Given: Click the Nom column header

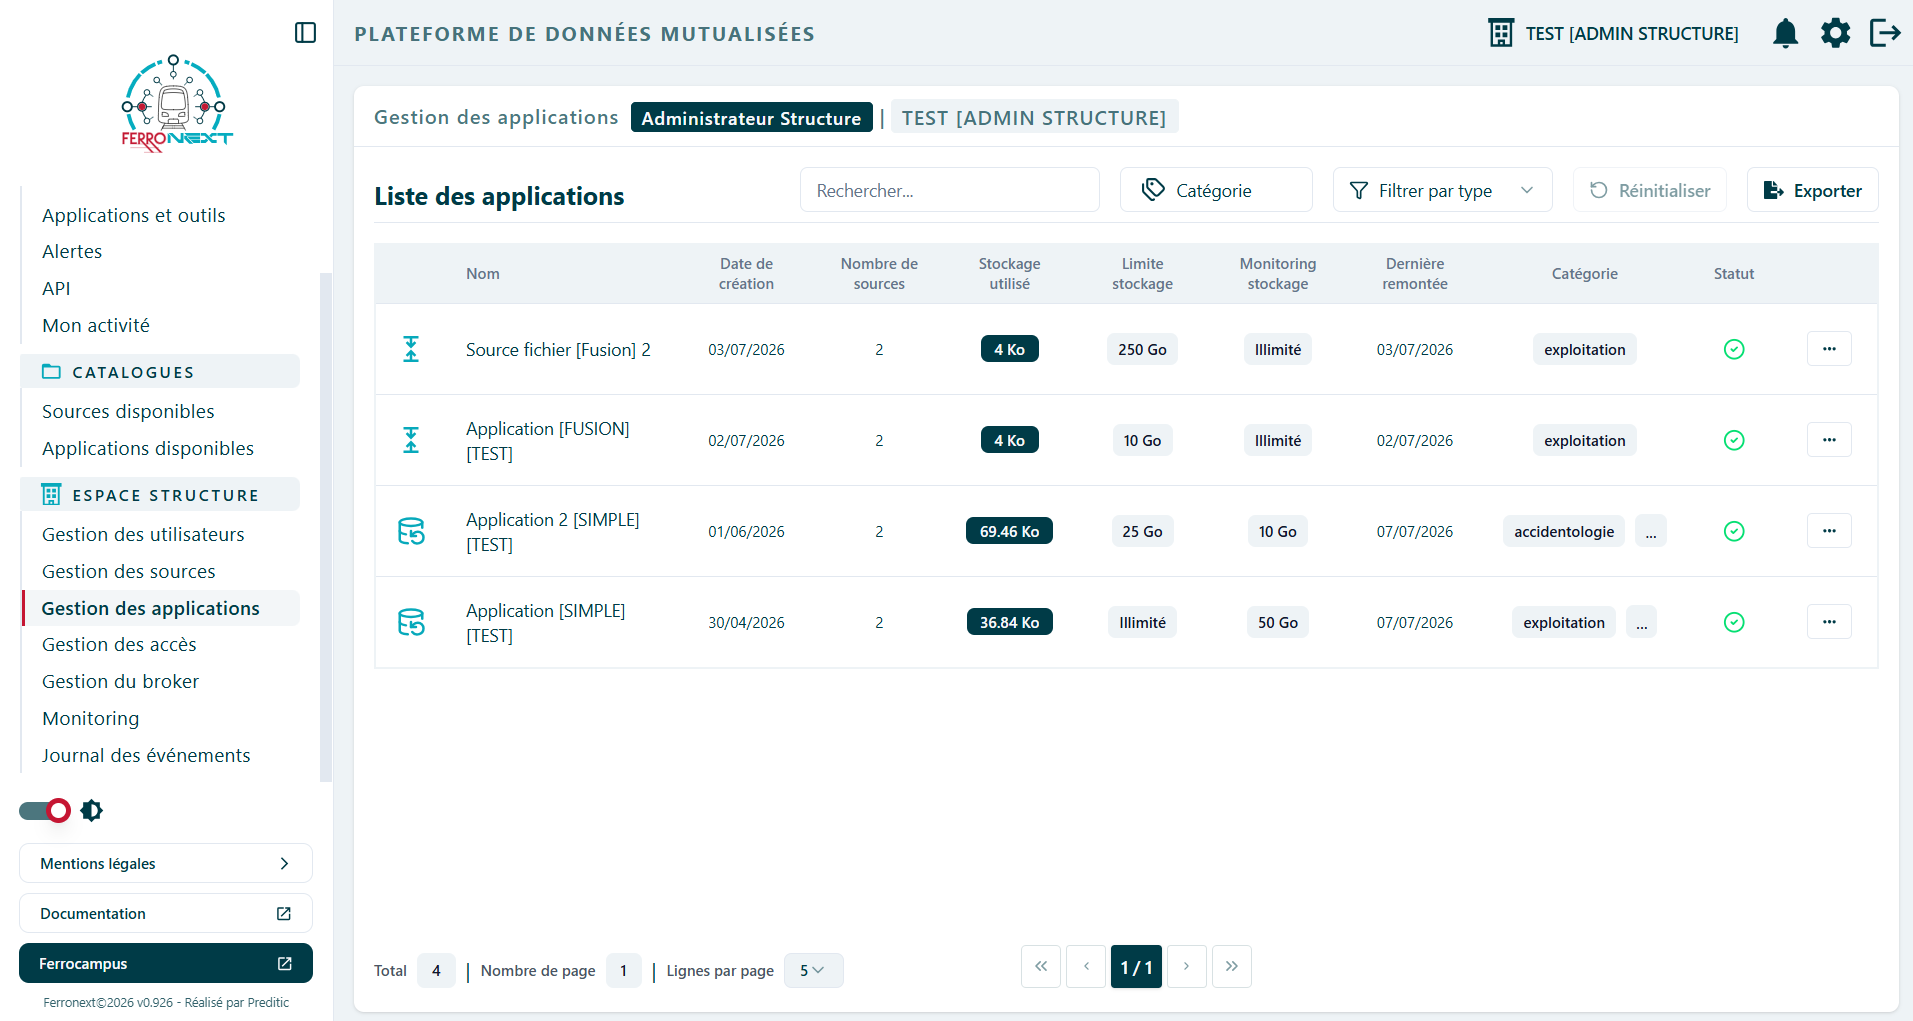Looking at the screenshot, I should tap(483, 273).
